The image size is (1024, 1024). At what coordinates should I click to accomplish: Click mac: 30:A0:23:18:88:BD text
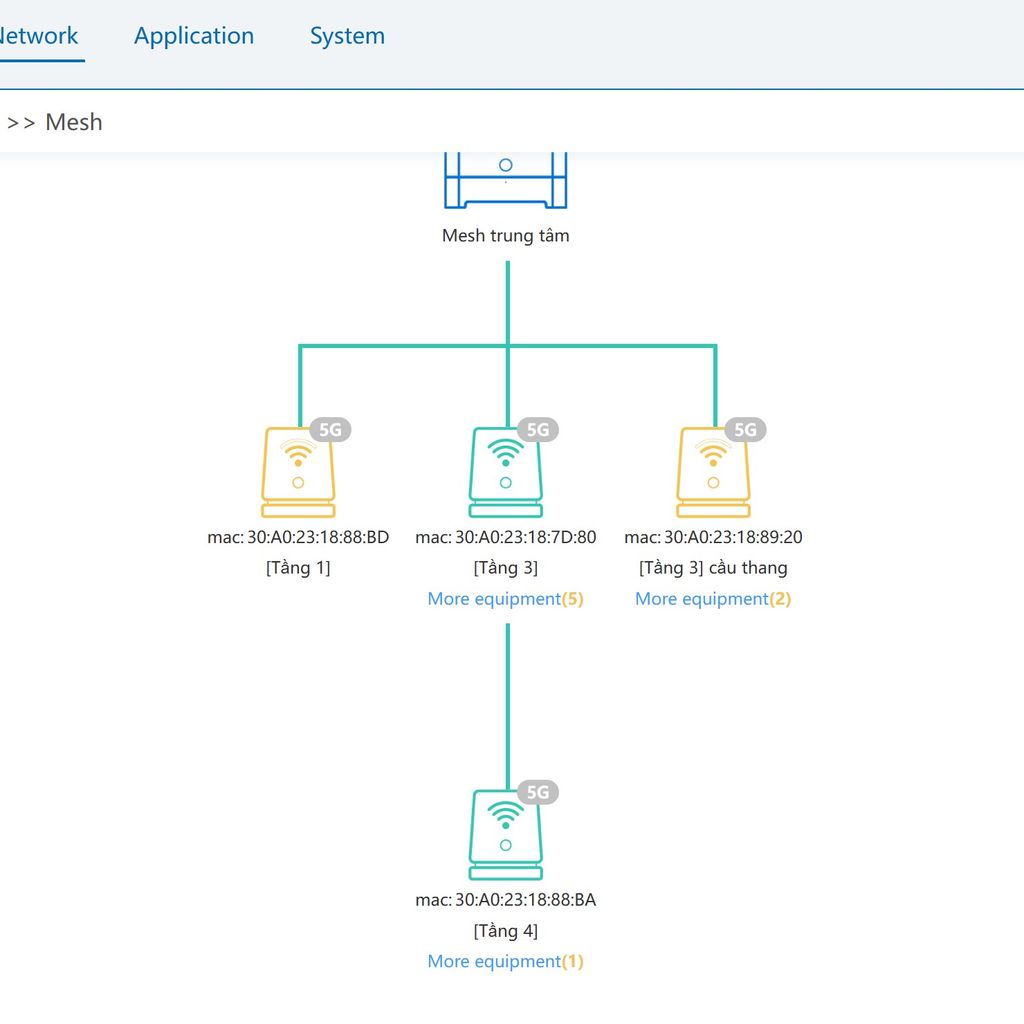(298, 537)
